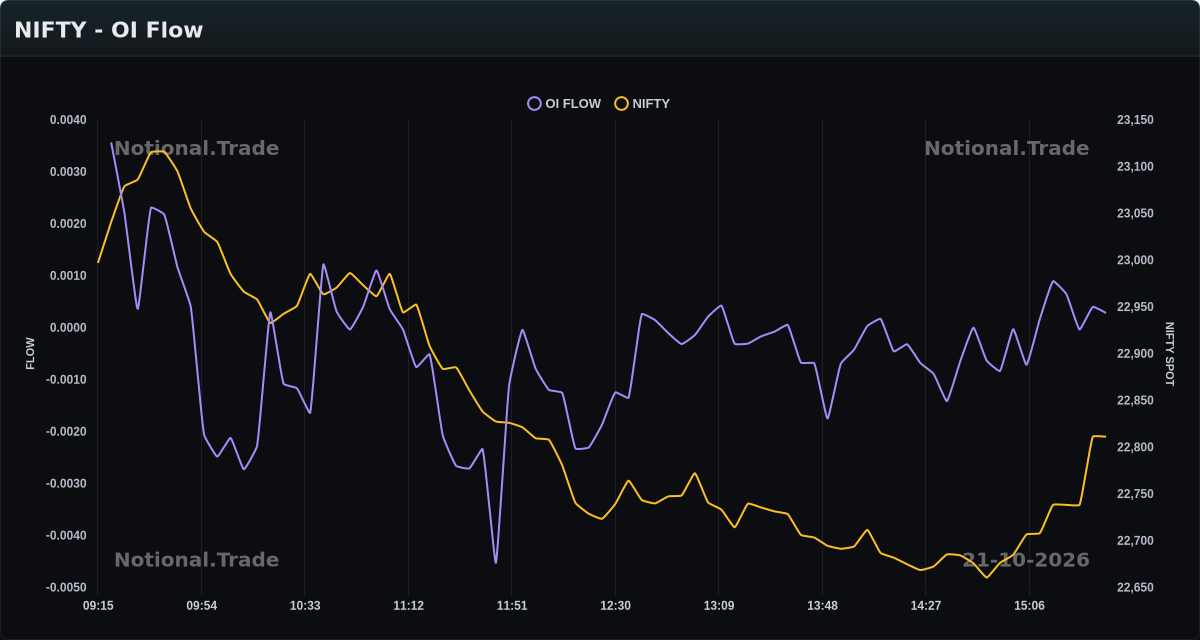Viewport: 1200px width, 640px height.
Task: Click the 0.0000 flow axis value
Action: pos(68,328)
